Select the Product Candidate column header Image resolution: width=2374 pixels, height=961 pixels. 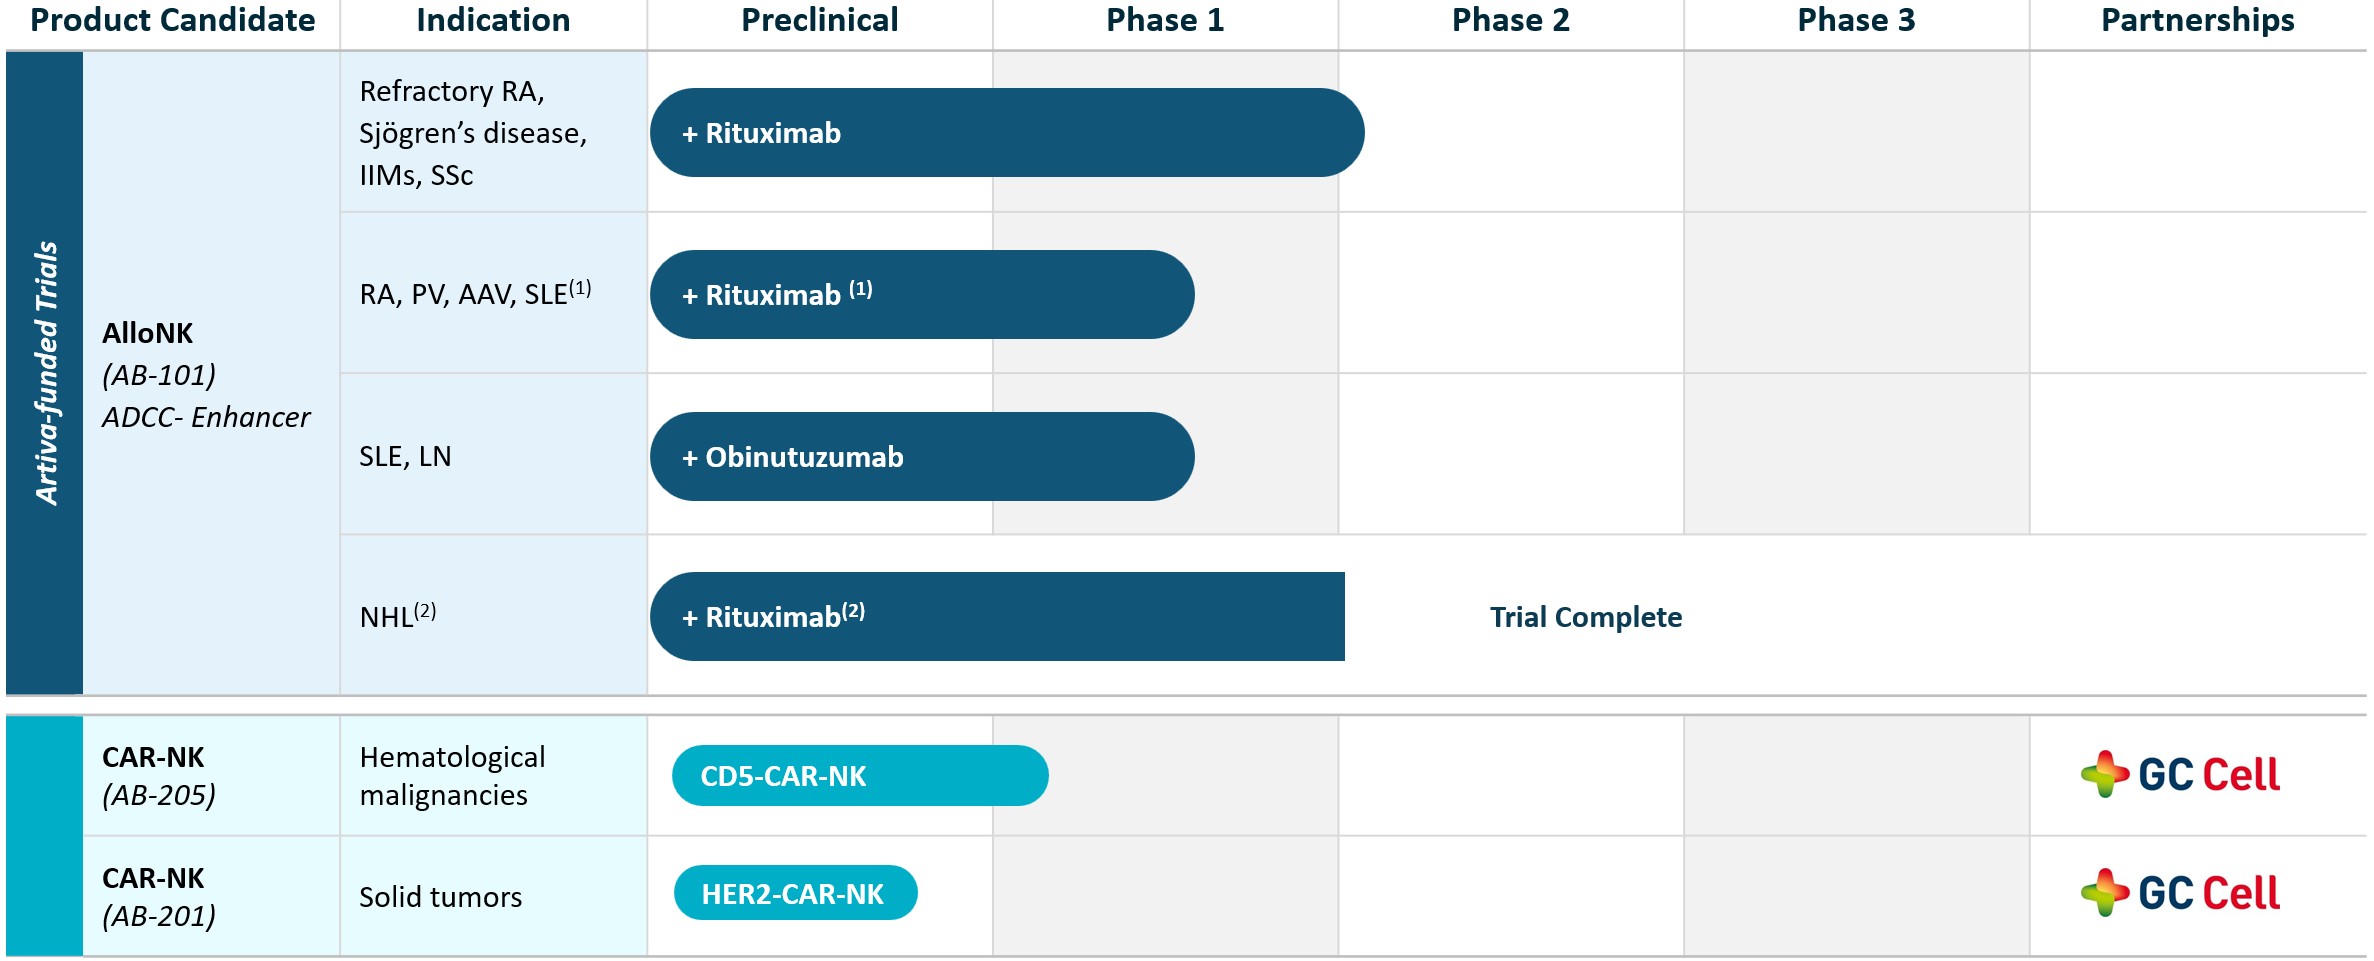pos(173,21)
